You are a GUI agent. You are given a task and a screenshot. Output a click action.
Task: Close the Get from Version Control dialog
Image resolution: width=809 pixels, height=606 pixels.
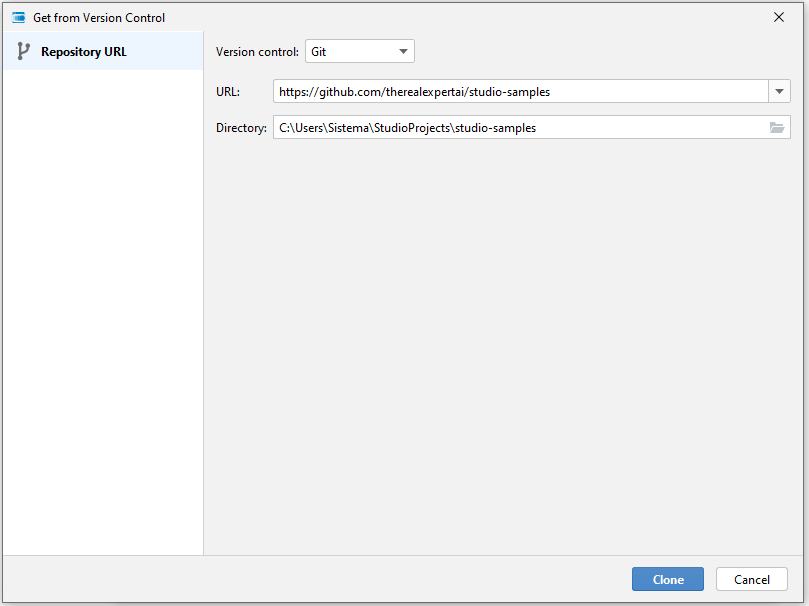tap(779, 17)
